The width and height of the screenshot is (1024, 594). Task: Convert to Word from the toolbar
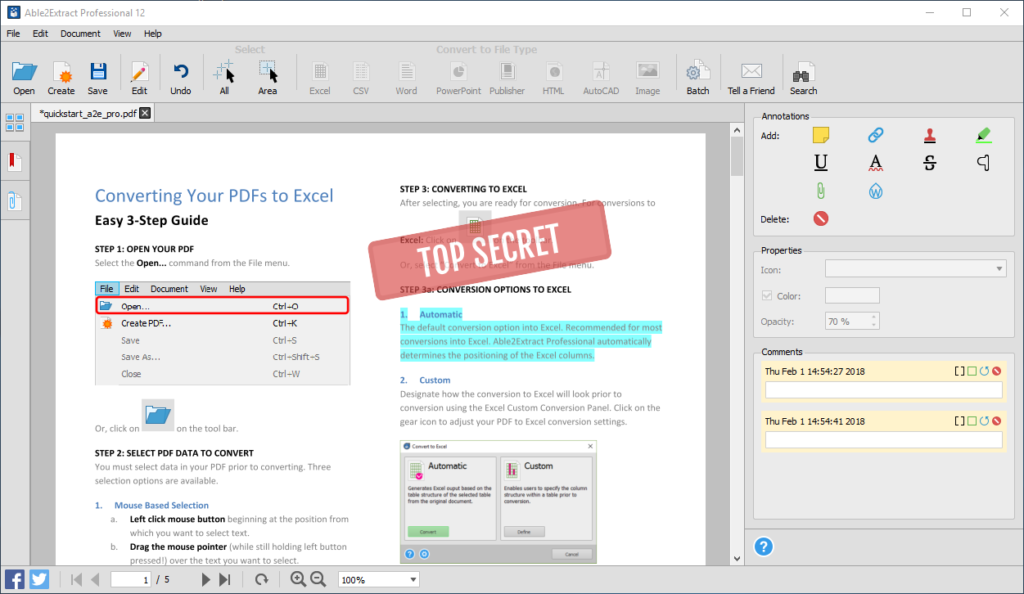point(406,78)
